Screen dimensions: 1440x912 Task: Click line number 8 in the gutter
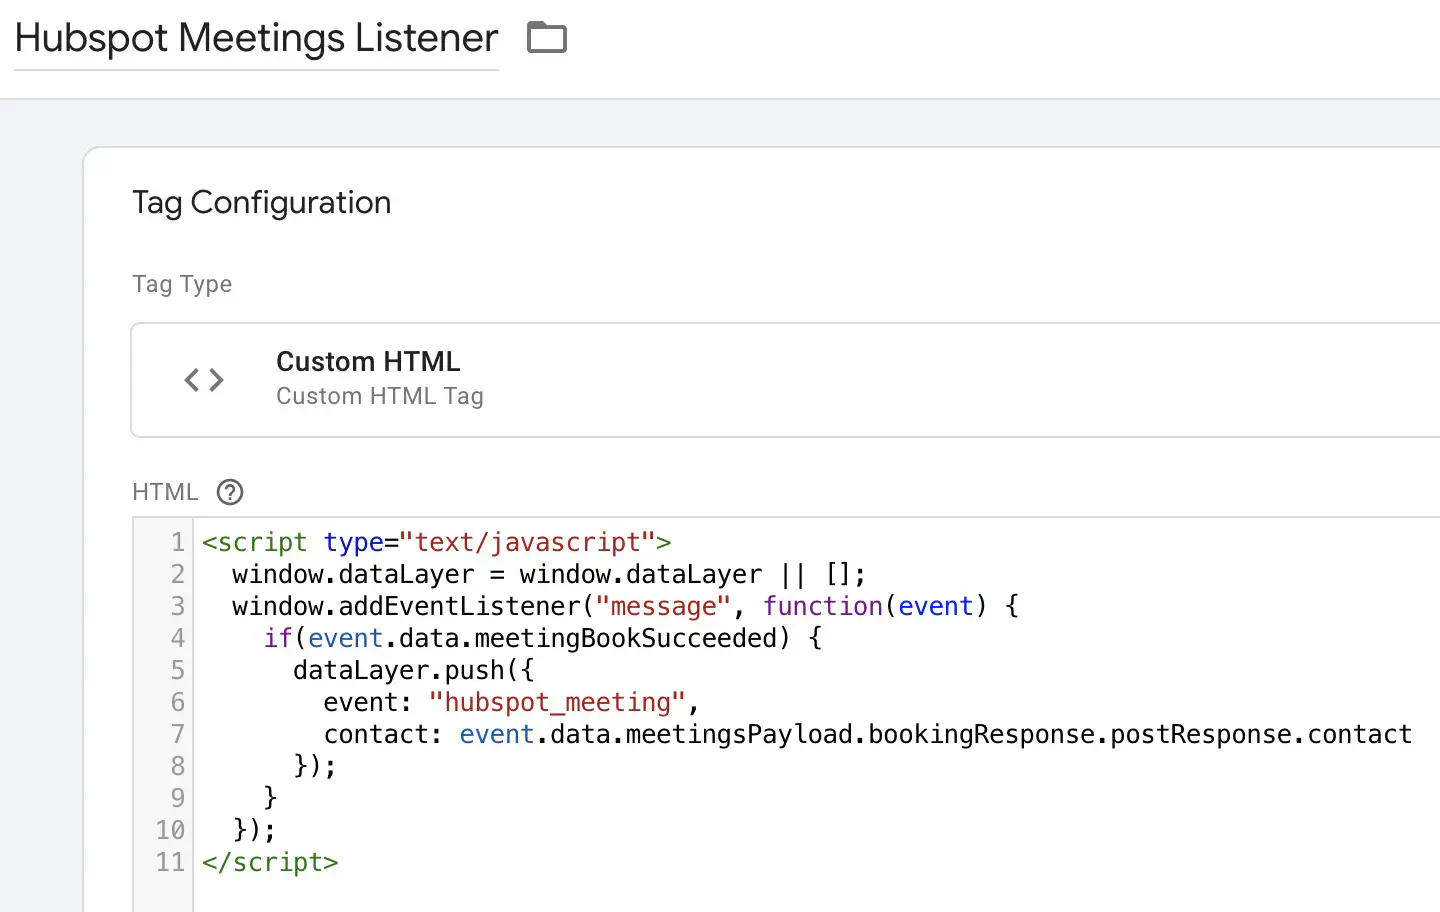pyautogui.click(x=177, y=766)
